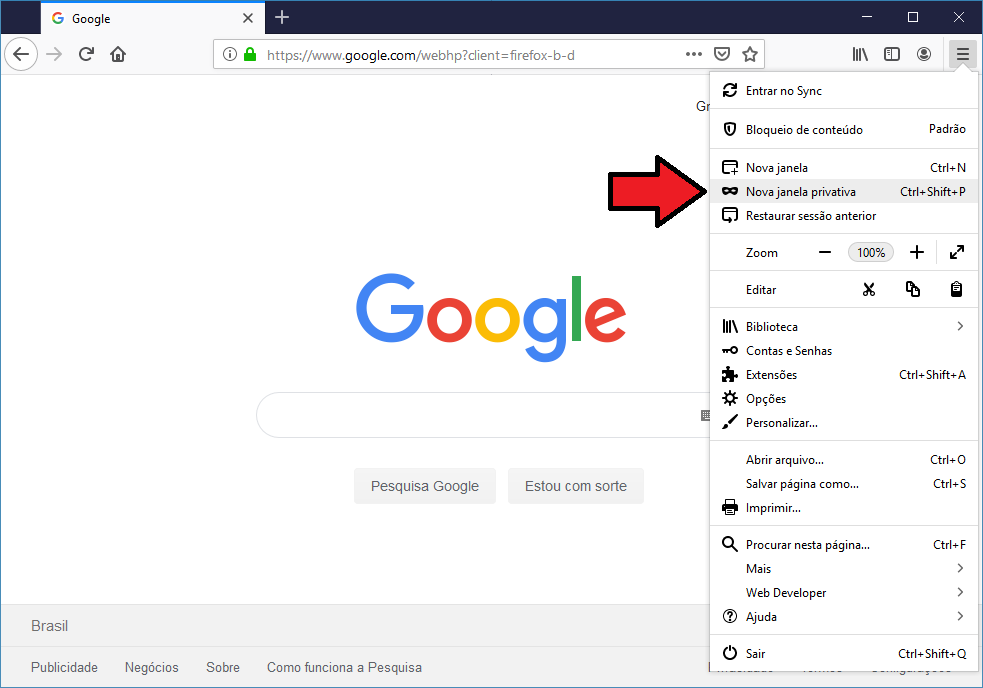The width and height of the screenshot is (983, 688).
Task: Click the forward navigation arrow
Action: [55, 55]
